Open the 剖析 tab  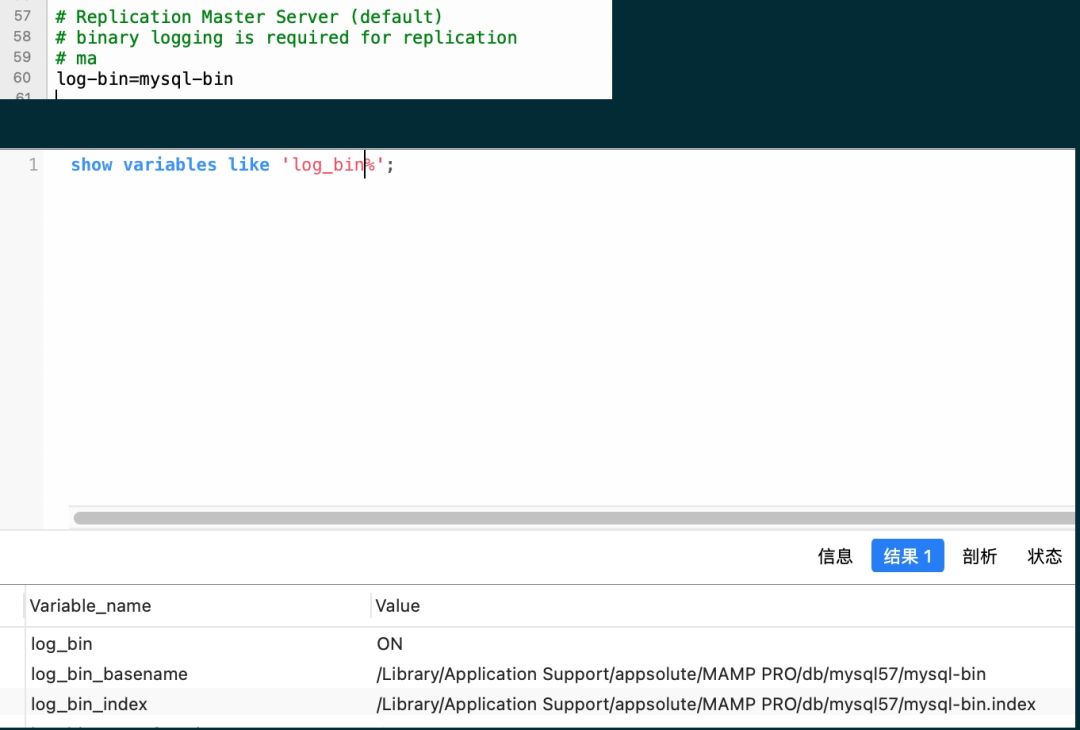[979, 556]
